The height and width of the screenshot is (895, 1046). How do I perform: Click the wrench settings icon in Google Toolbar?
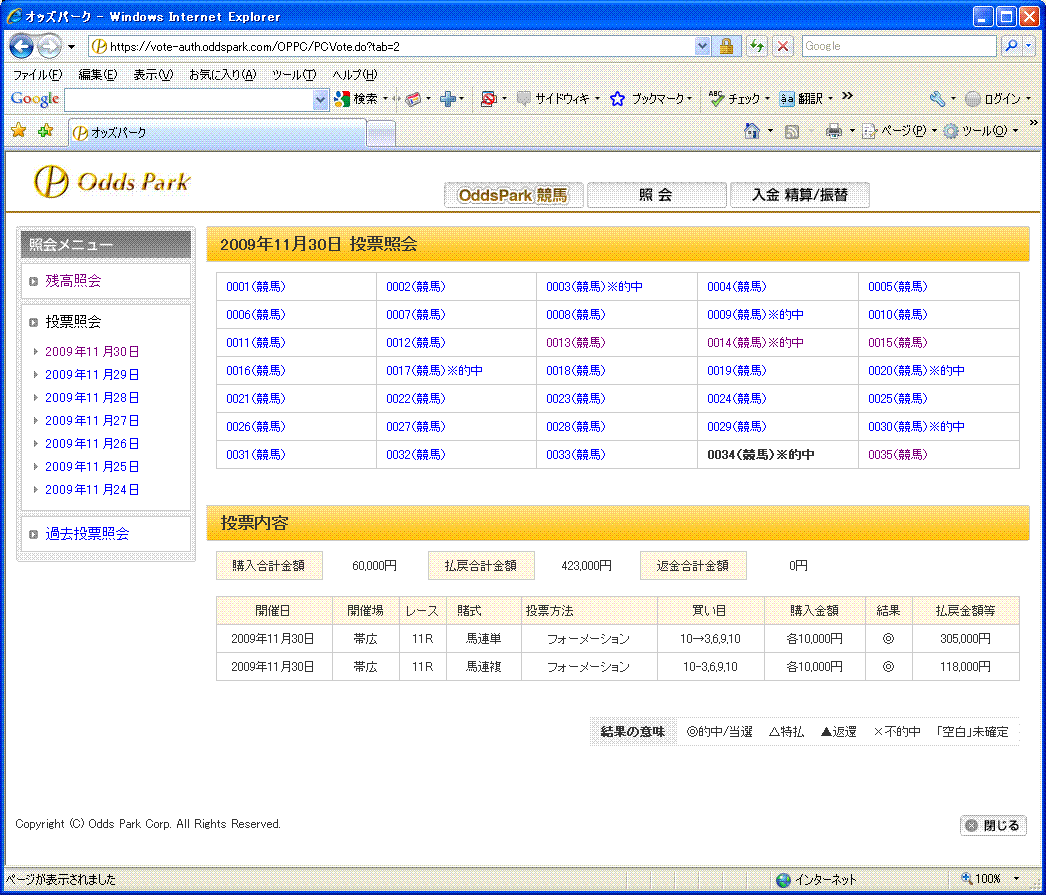[937, 99]
